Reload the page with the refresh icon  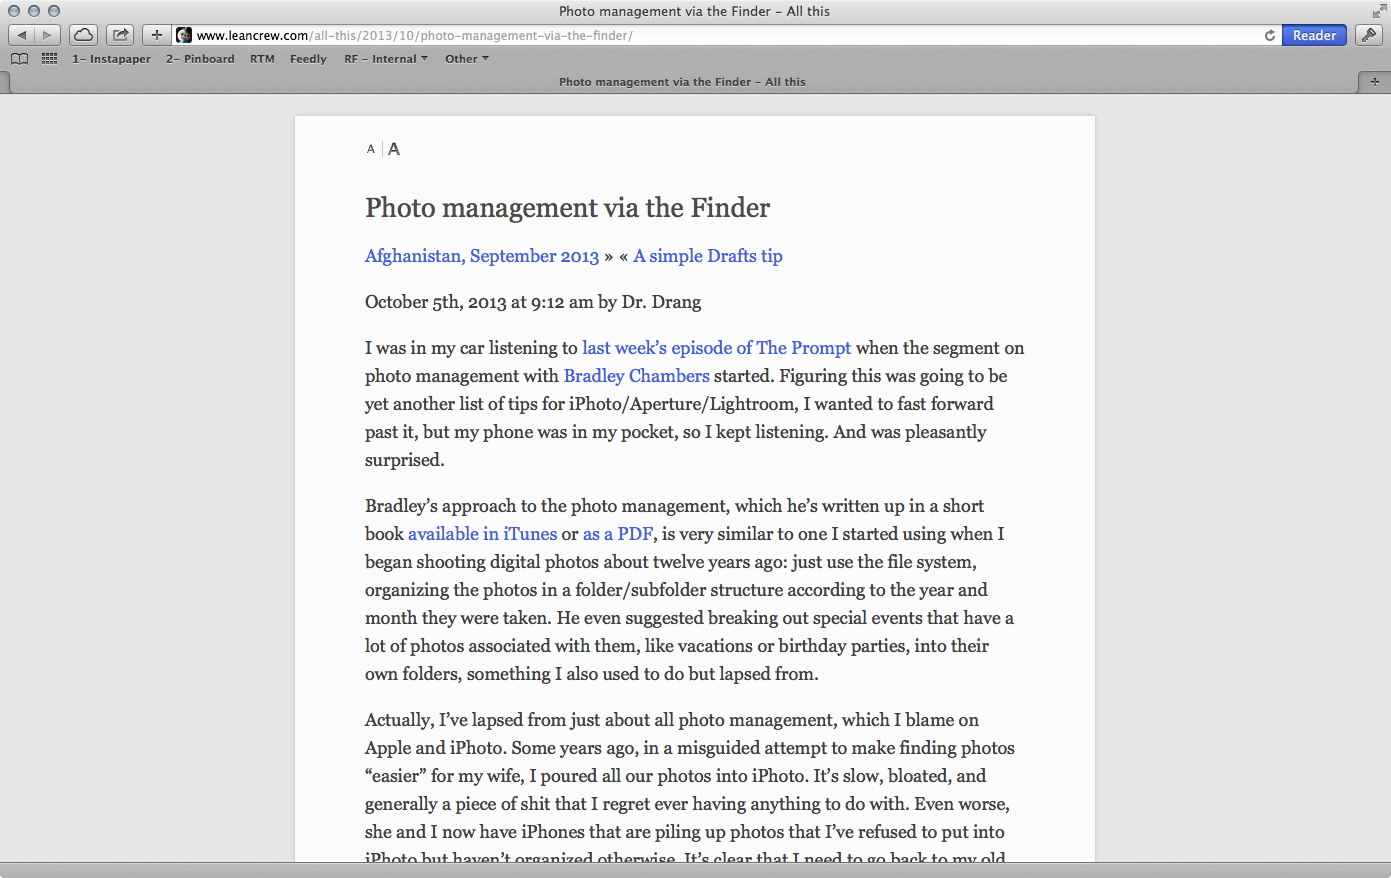point(1270,34)
